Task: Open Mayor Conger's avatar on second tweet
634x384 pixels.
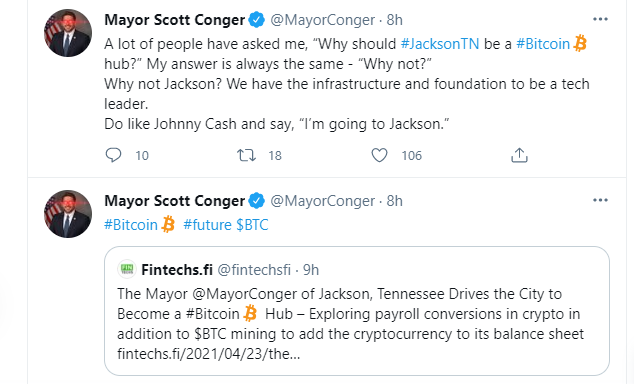Action: pos(68,214)
